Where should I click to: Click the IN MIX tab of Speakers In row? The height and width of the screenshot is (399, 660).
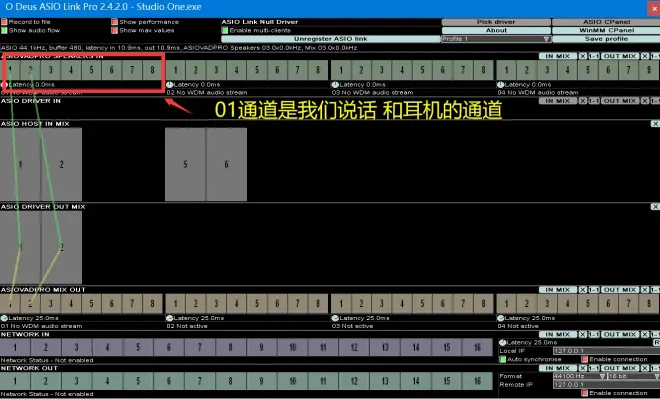coord(558,56)
